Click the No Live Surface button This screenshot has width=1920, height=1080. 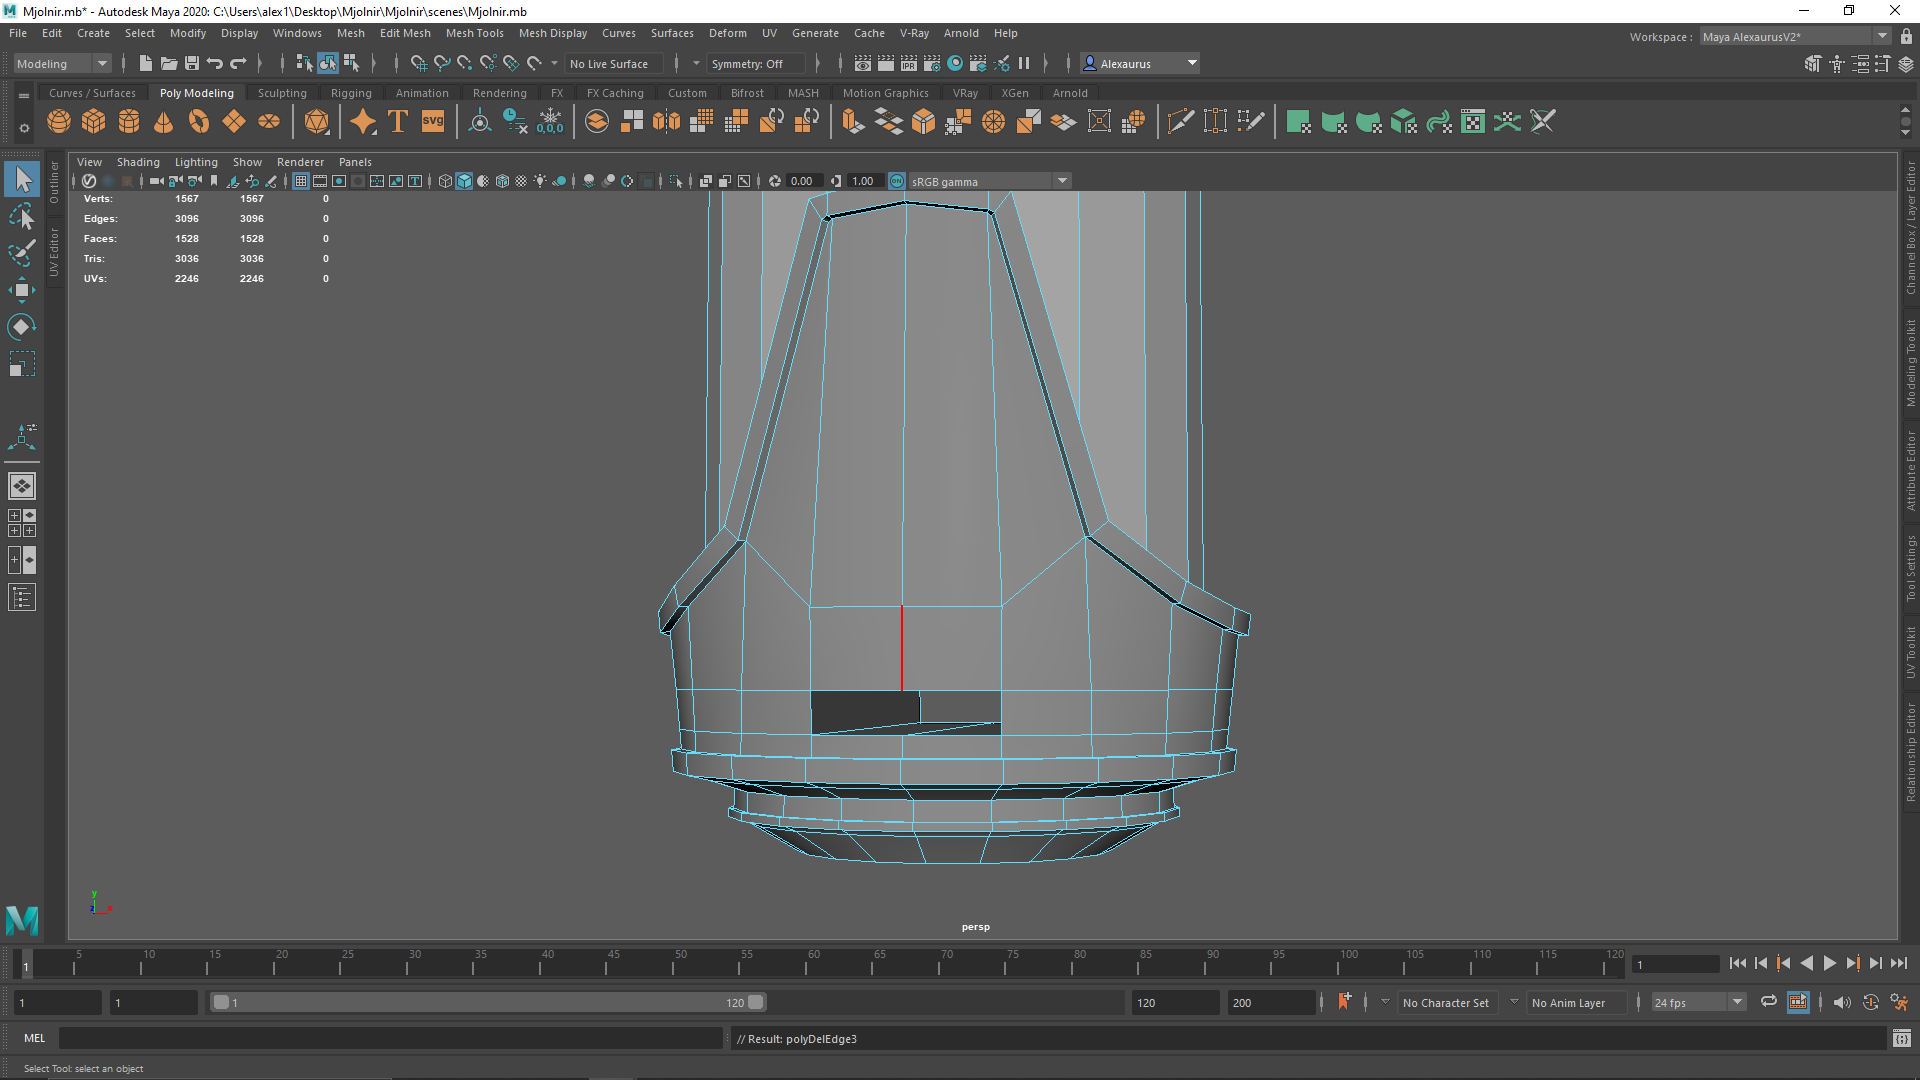pos(613,63)
